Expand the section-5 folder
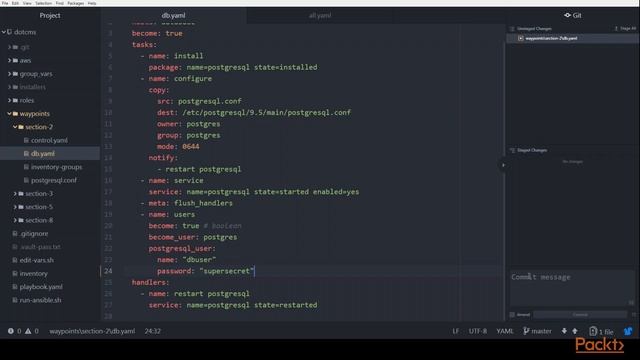This screenshot has height=360, width=640. [x=15, y=207]
